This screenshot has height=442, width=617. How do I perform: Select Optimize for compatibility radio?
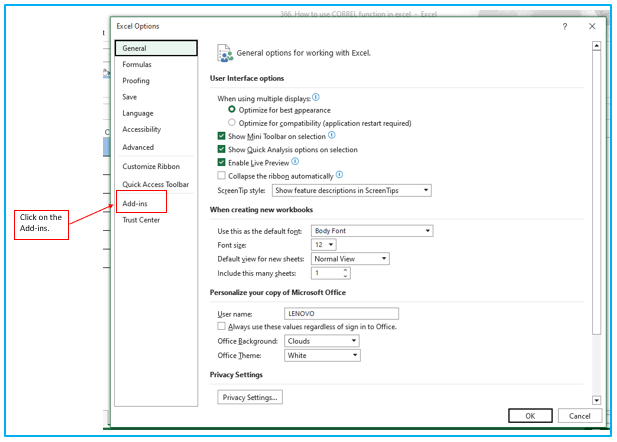coord(232,122)
